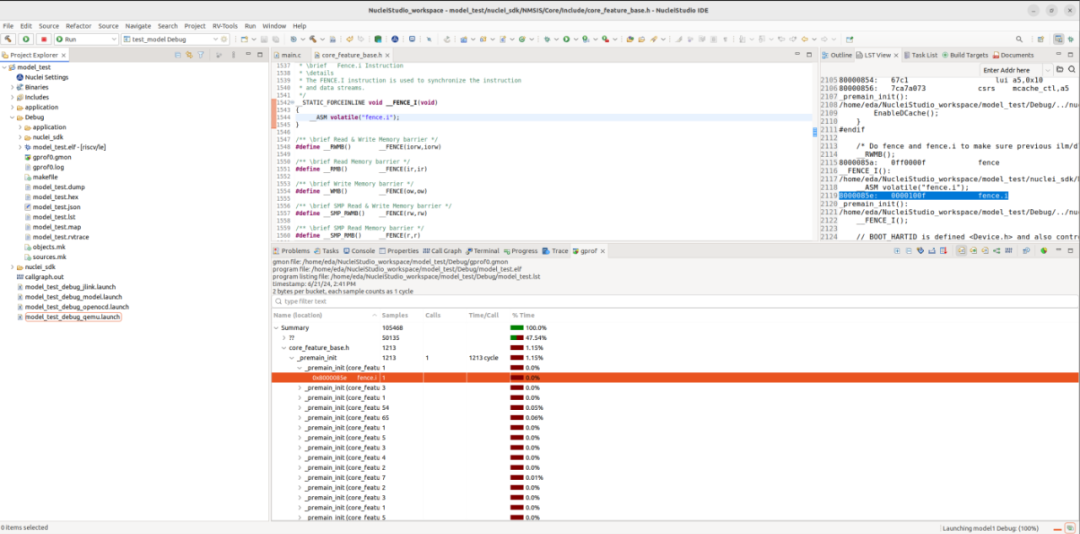Toggle gprof call graph view icon
The width and height of the screenshot is (1080, 534).
[x=997, y=251]
